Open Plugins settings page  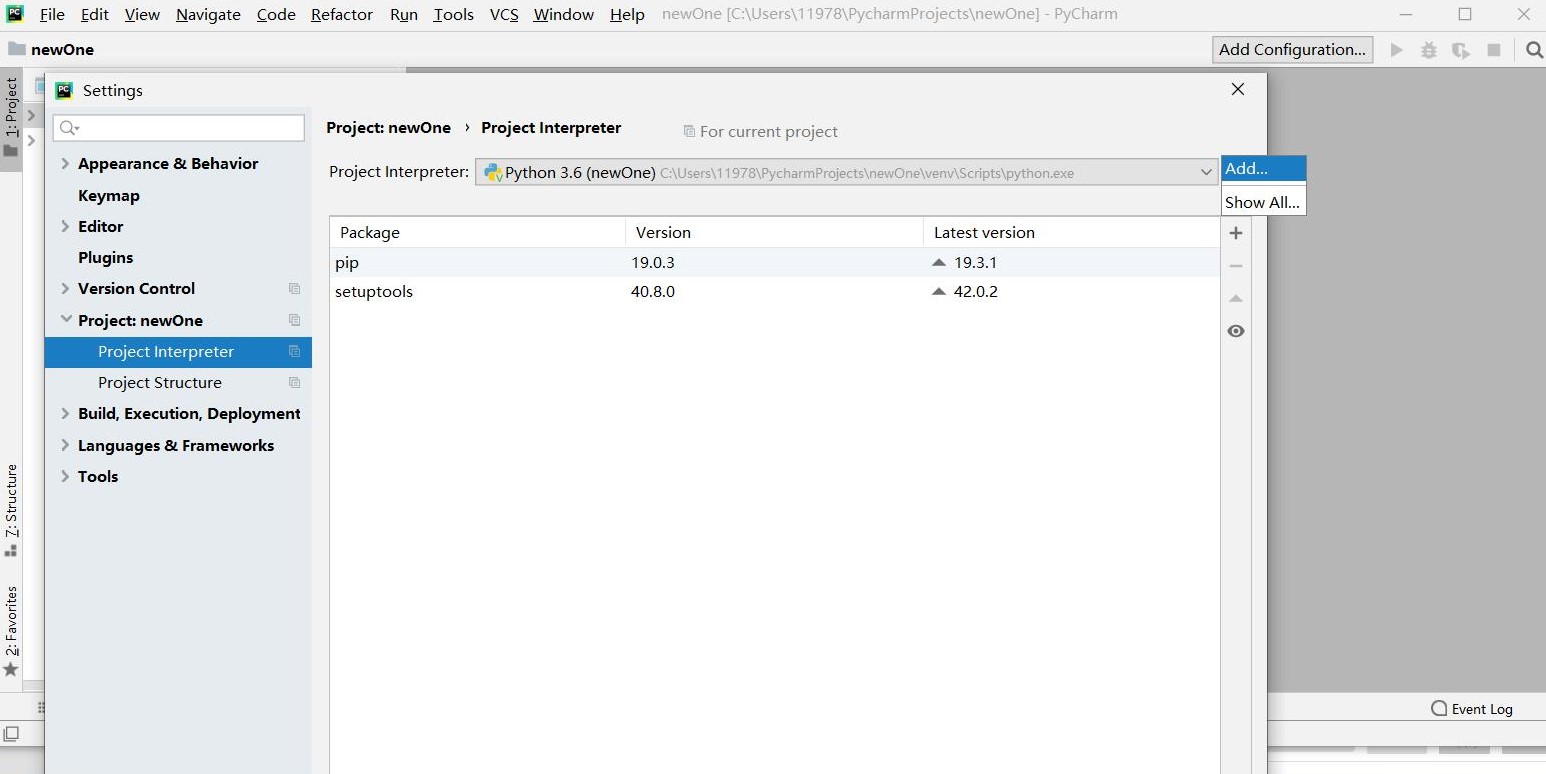(105, 258)
